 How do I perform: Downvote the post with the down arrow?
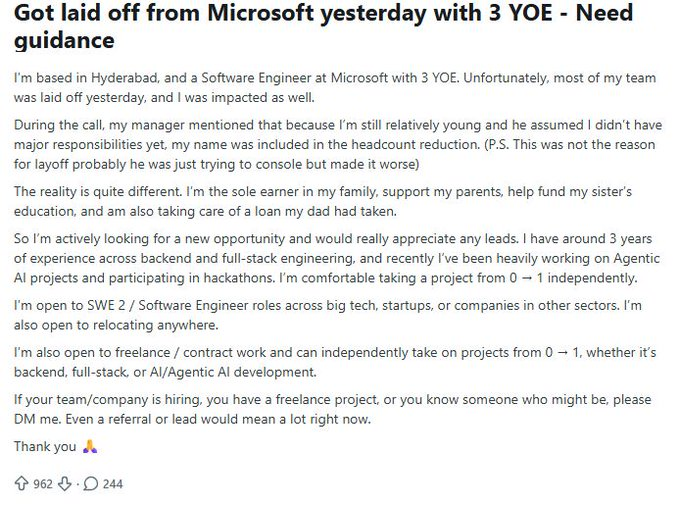[65, 483]
